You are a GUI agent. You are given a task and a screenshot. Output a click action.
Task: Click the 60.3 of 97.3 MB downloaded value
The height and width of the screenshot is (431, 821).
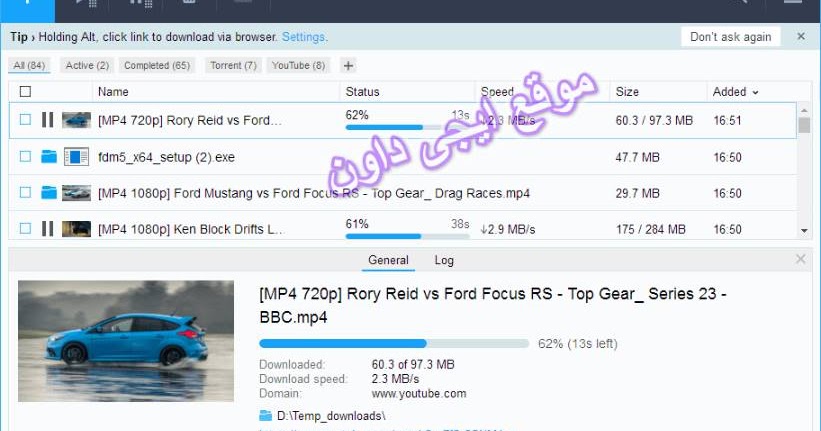click(413, 364)
